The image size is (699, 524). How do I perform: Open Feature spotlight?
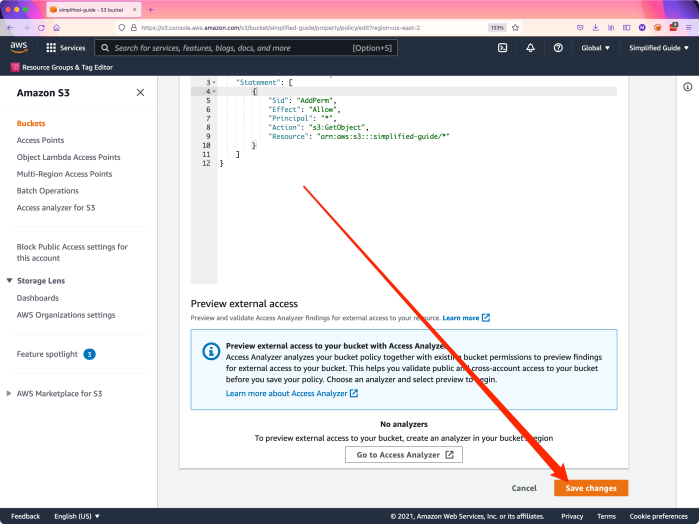(x=47, y=354)
